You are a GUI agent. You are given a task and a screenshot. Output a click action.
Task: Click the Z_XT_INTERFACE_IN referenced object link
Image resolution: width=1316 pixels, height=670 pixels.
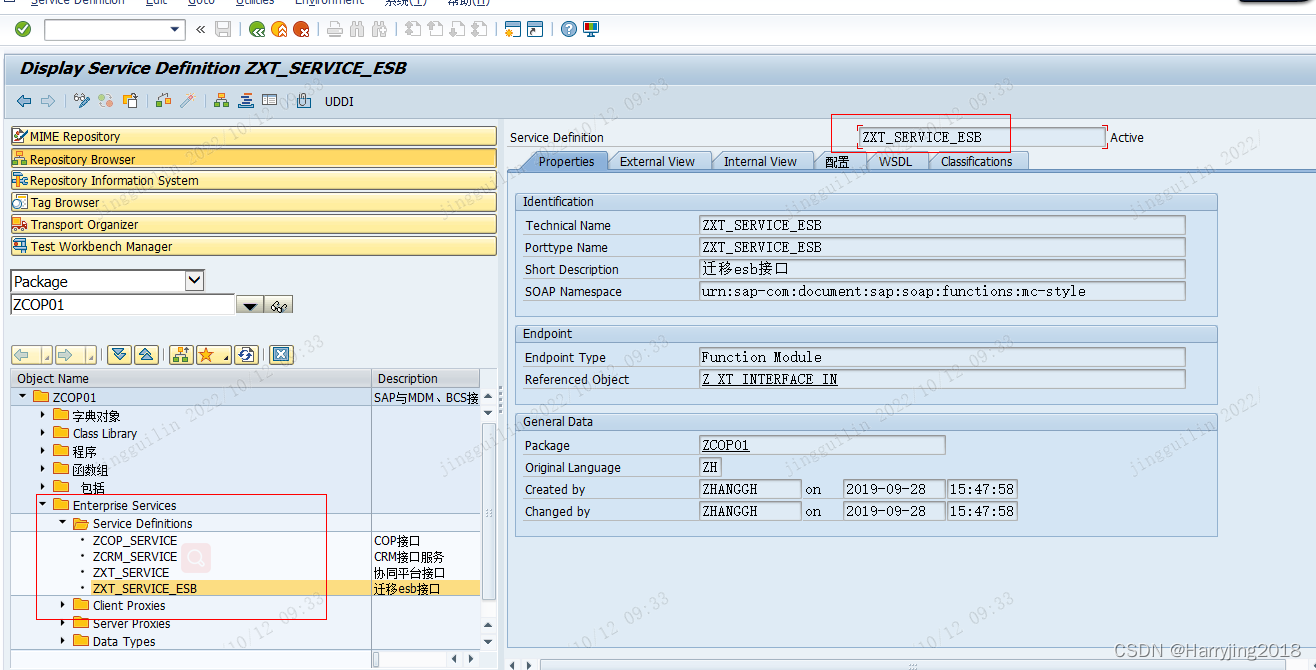point(769,379)
